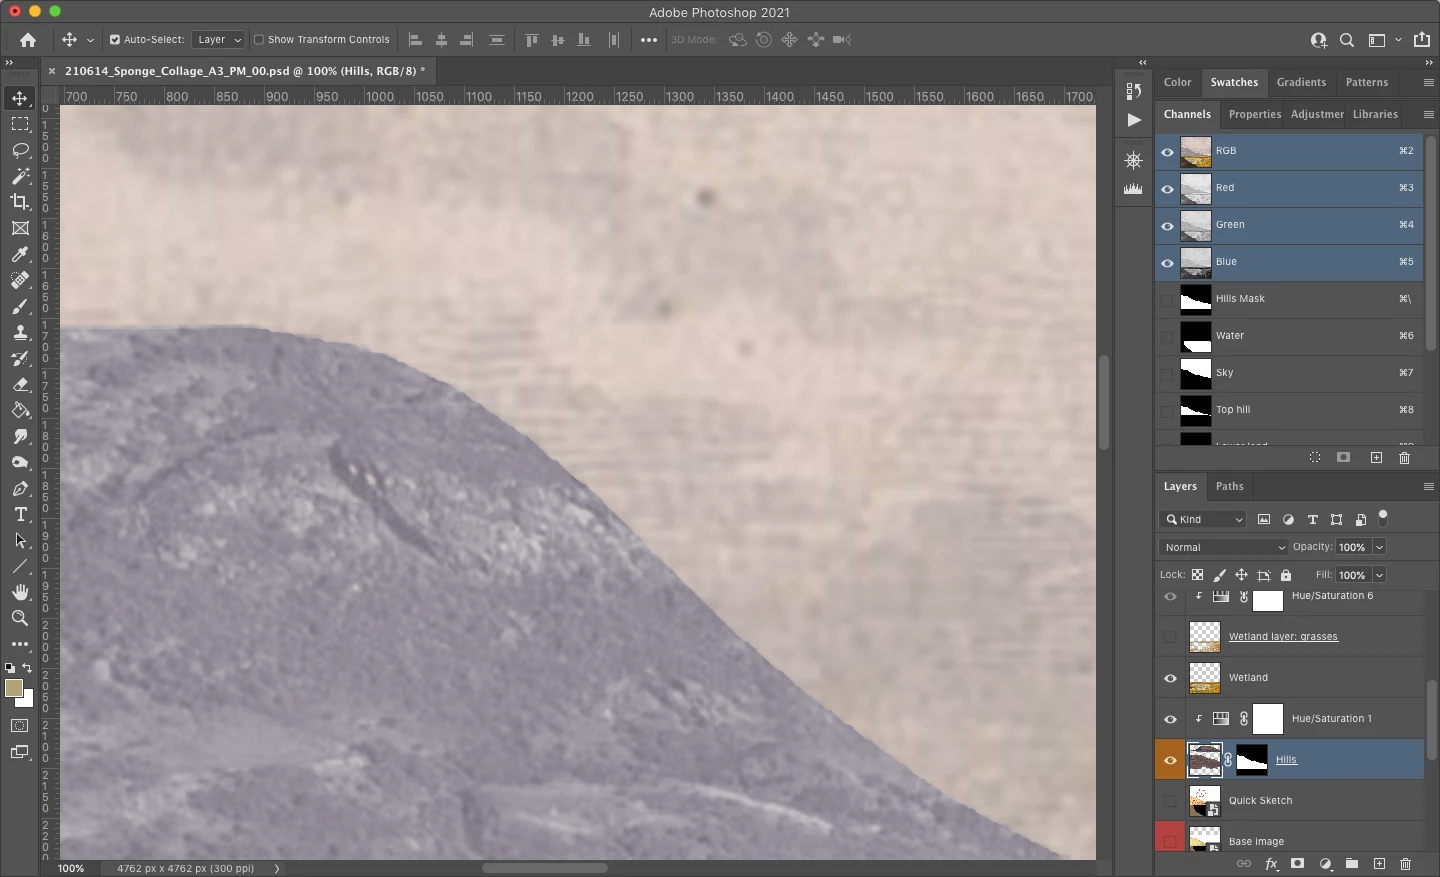Switch to the Color tab
1440x877 pixels.
point(1177,82)
